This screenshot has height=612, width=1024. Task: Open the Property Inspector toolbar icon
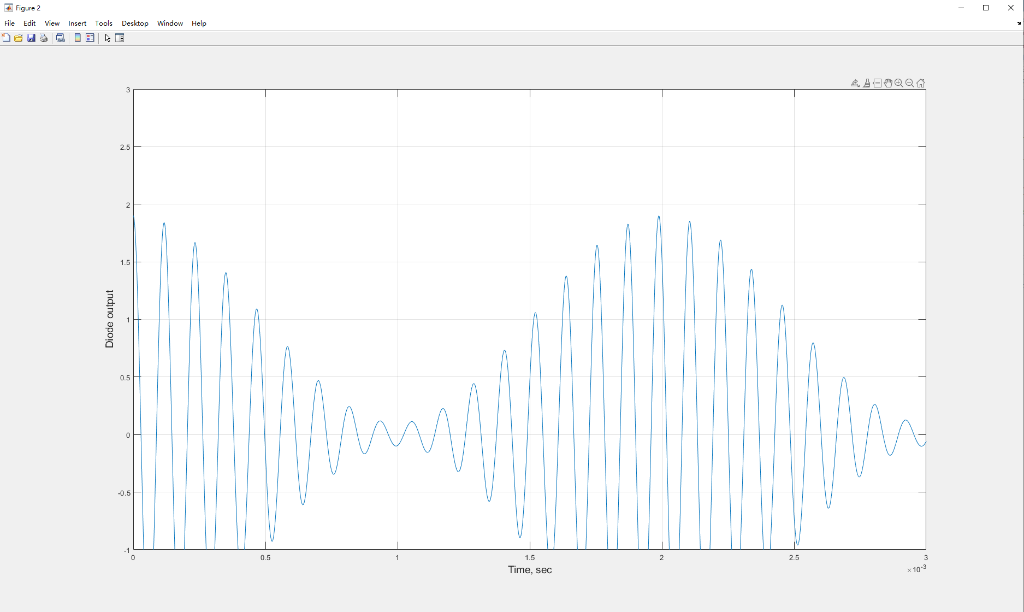pyautogui.click(x=119, y=37)
